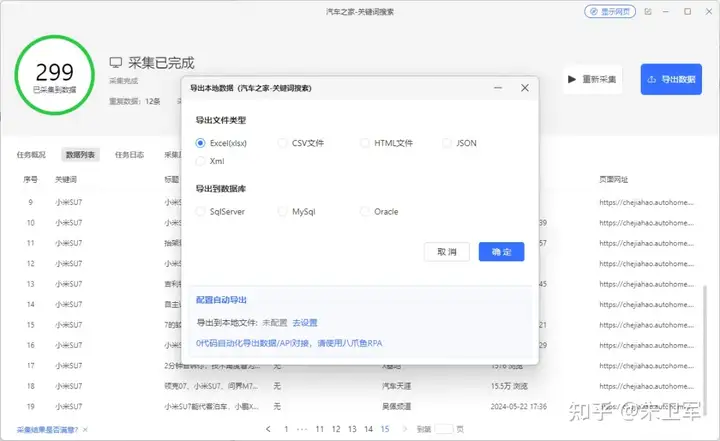Click the 页面网址 column header
Screen dimensions: 720x441
point(613,180)
